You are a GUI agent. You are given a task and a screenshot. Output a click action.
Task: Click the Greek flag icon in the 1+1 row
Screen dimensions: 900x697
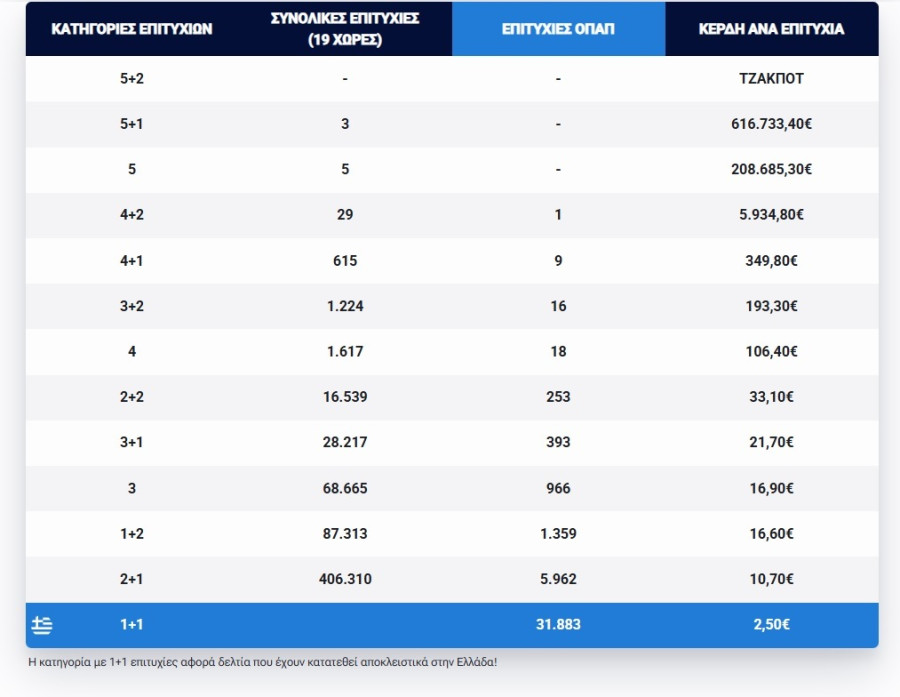point(42,625)
